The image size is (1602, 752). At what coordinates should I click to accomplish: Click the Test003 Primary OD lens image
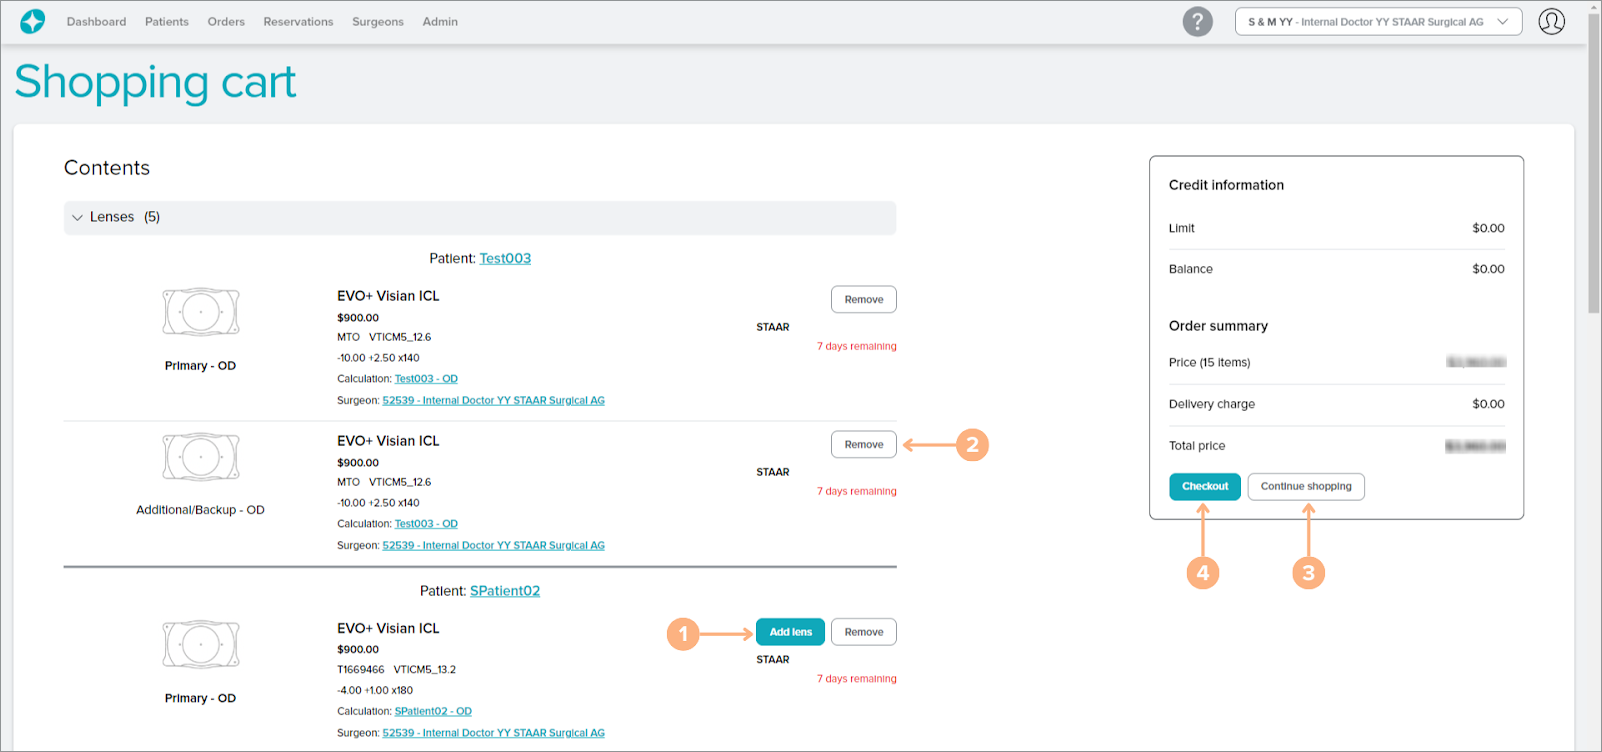pos(201,312)
